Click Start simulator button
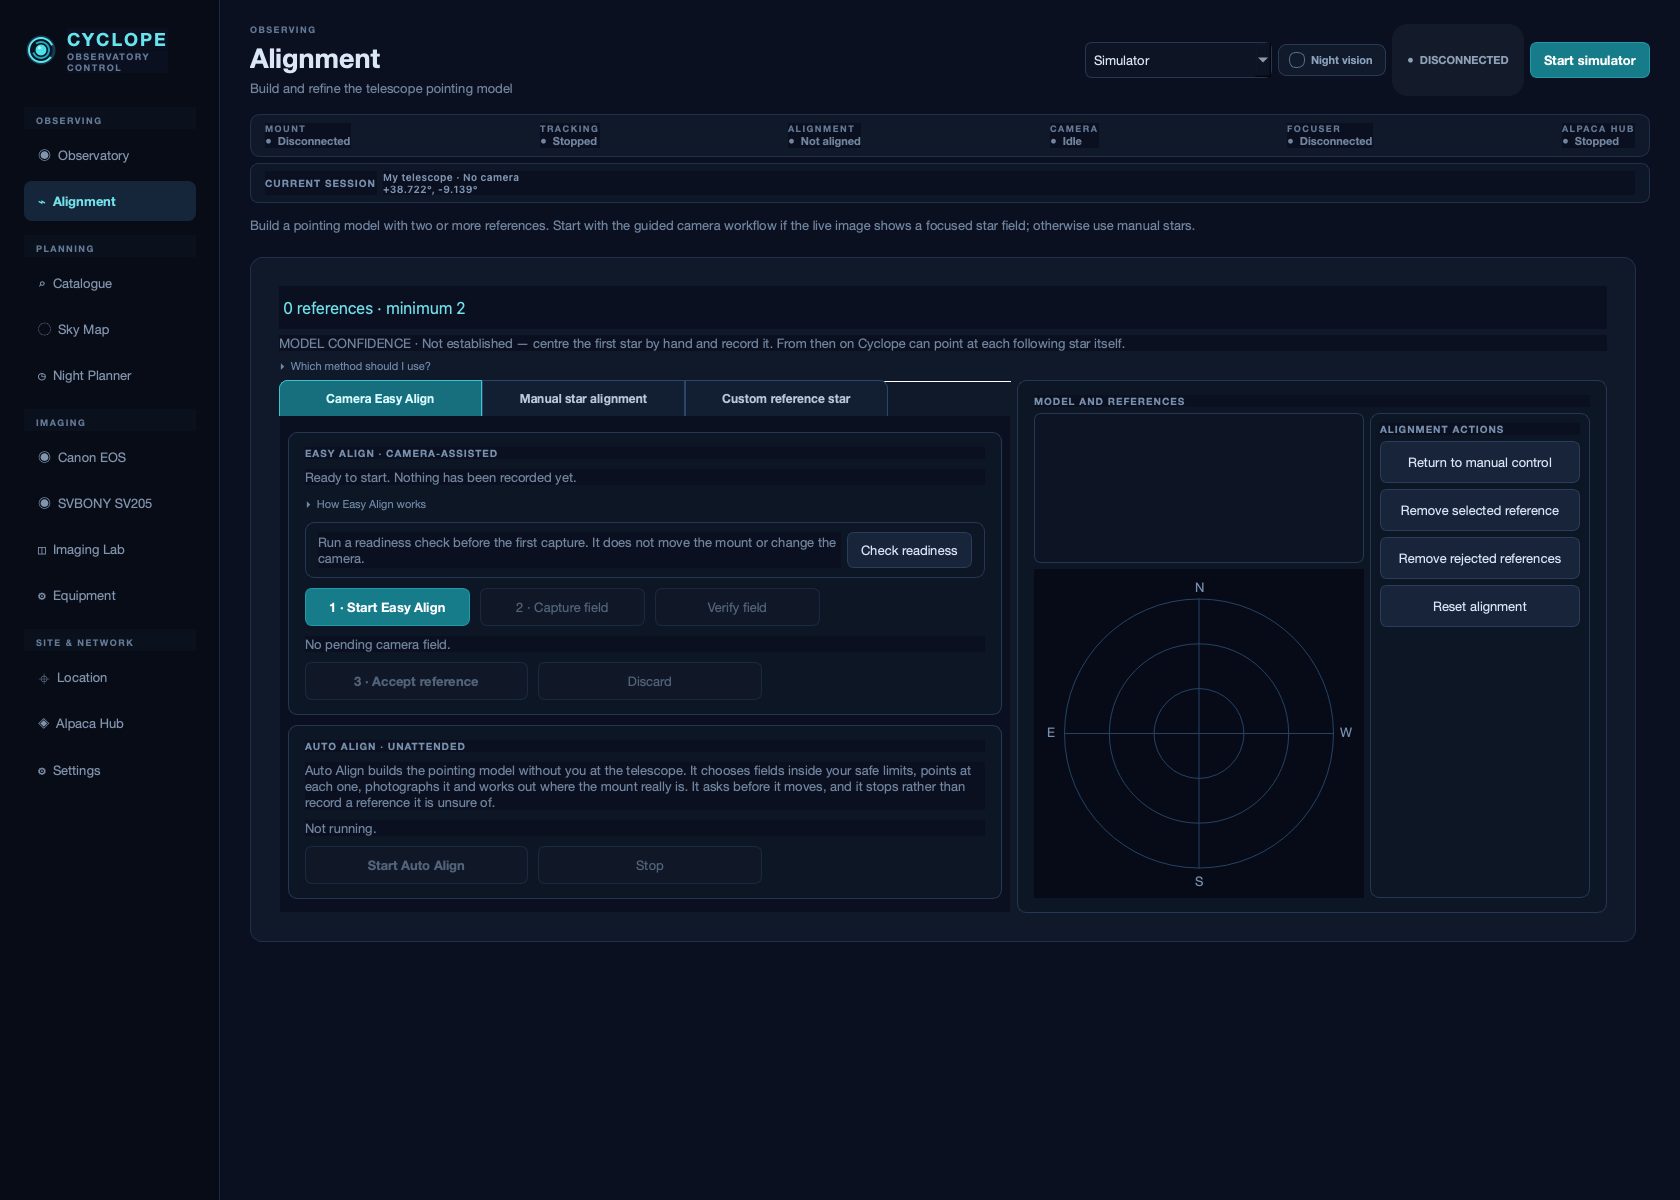The width and height of the screenshot is (1680, 1200). tap(1589, 60)
